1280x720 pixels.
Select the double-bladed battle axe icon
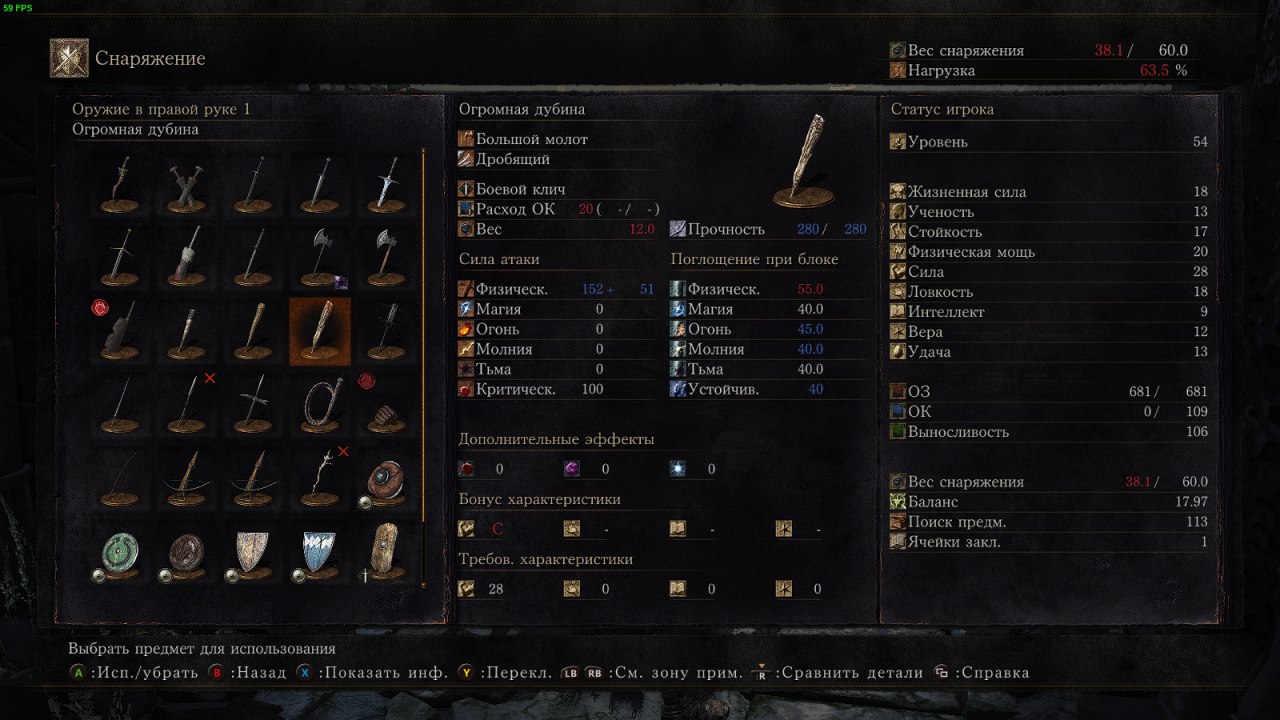click(320, 257)
